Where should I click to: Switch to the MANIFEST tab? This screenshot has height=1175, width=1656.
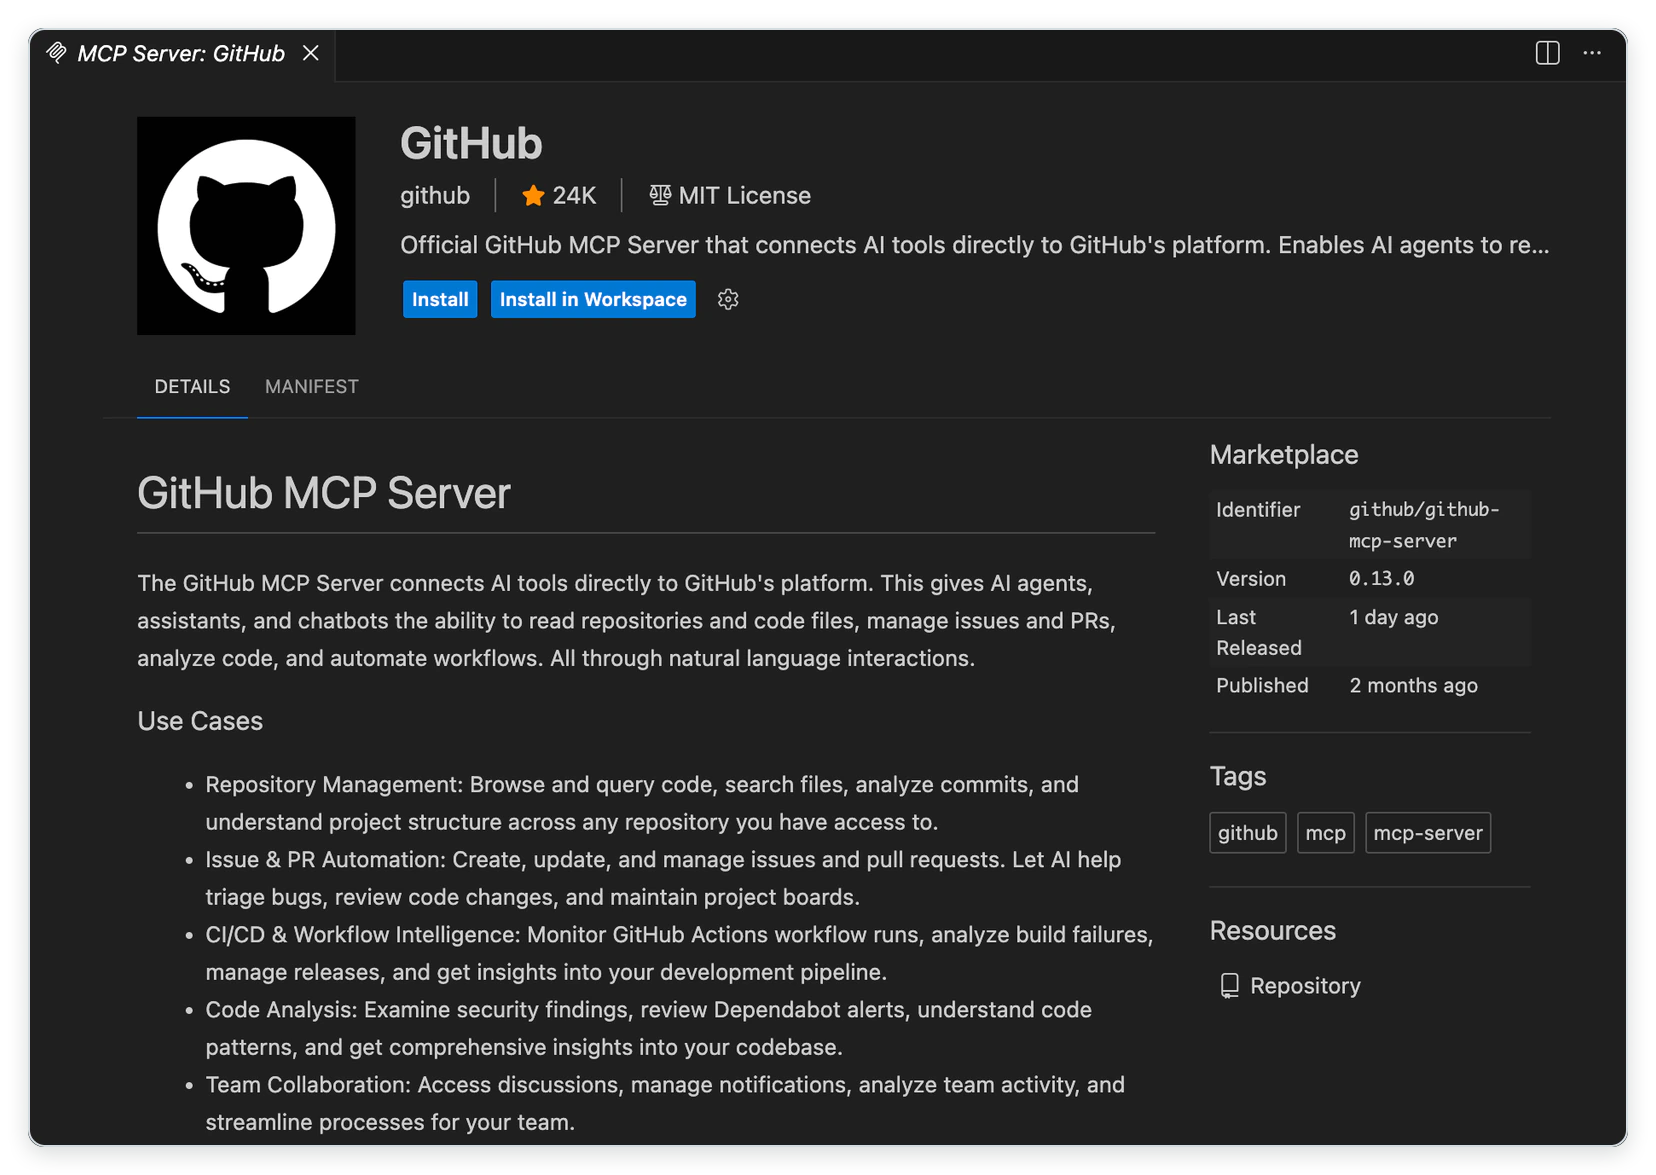tap(312, 387)
